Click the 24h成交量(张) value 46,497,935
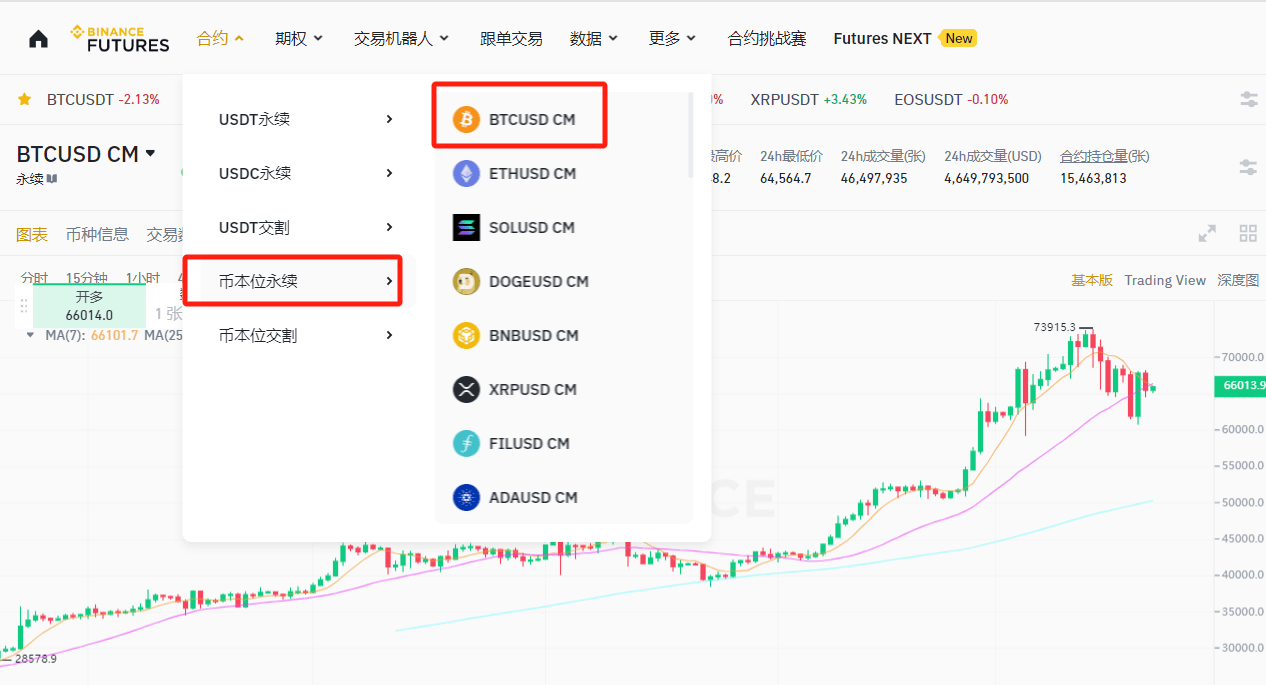This screenshot has height=685, width=1266. click(874, 178)
